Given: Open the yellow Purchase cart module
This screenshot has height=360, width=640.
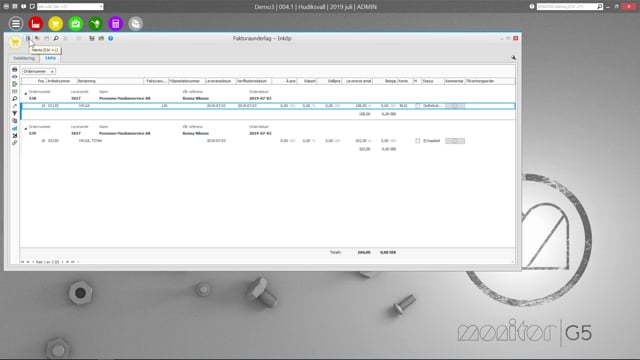Looking at the screenshot, I should click(56, 24).
